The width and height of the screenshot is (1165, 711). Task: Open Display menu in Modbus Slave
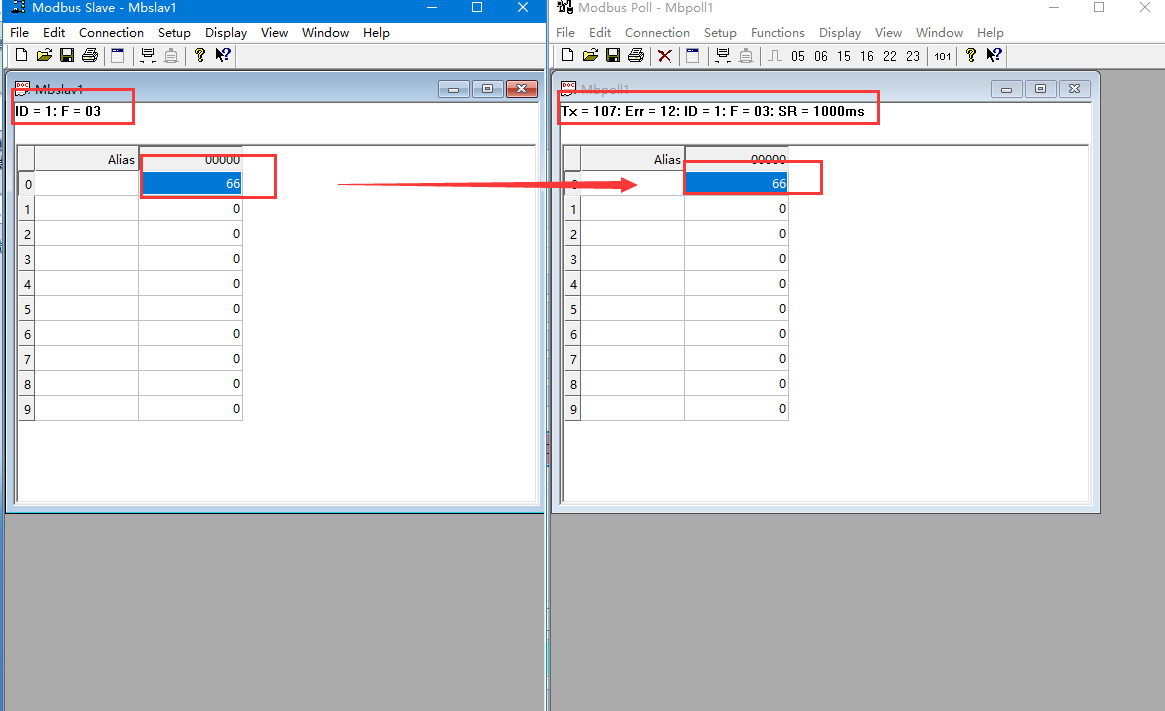226,32
